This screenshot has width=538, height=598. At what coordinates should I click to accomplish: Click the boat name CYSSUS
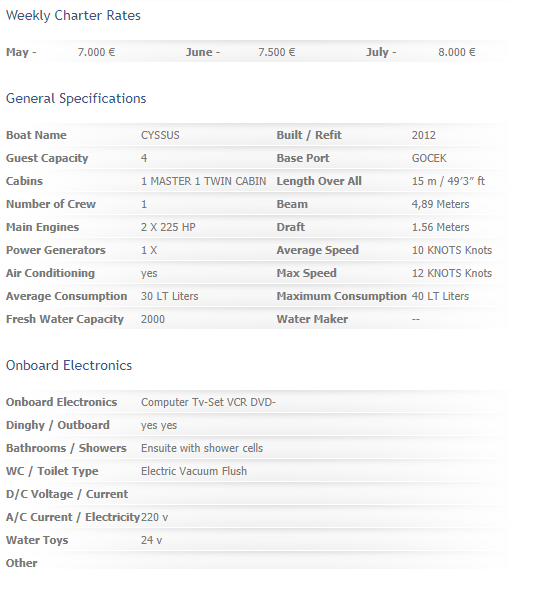pos(160,135)
